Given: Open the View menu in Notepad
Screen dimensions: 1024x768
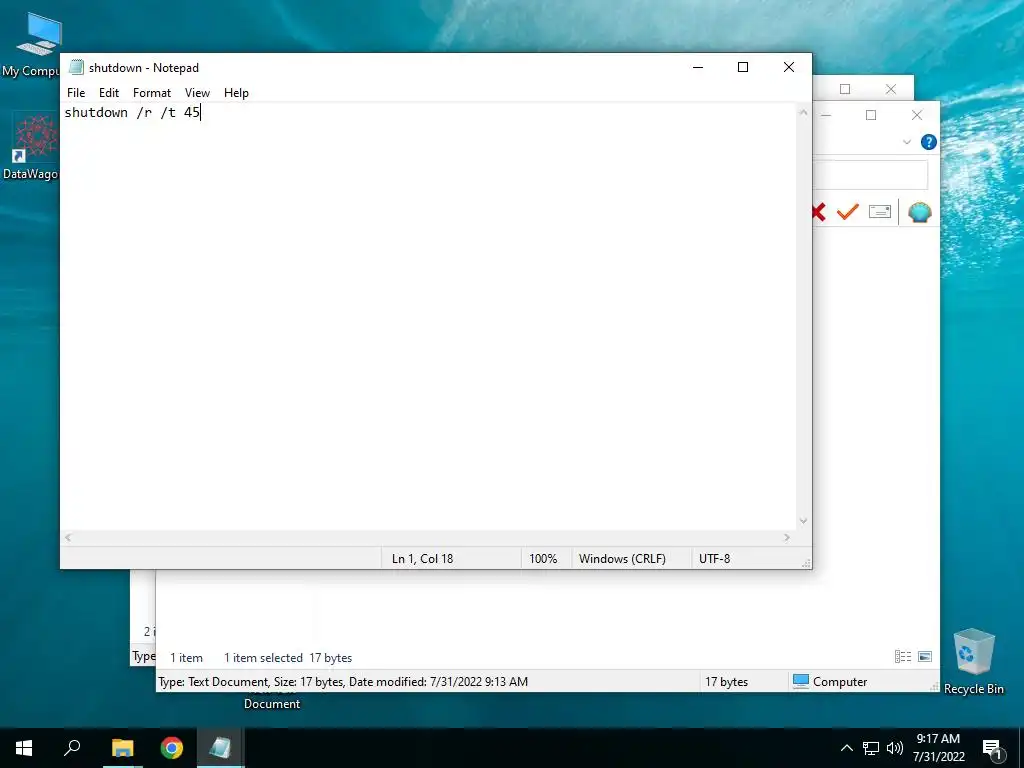Looking at the screenshot, I should point(197,93).
